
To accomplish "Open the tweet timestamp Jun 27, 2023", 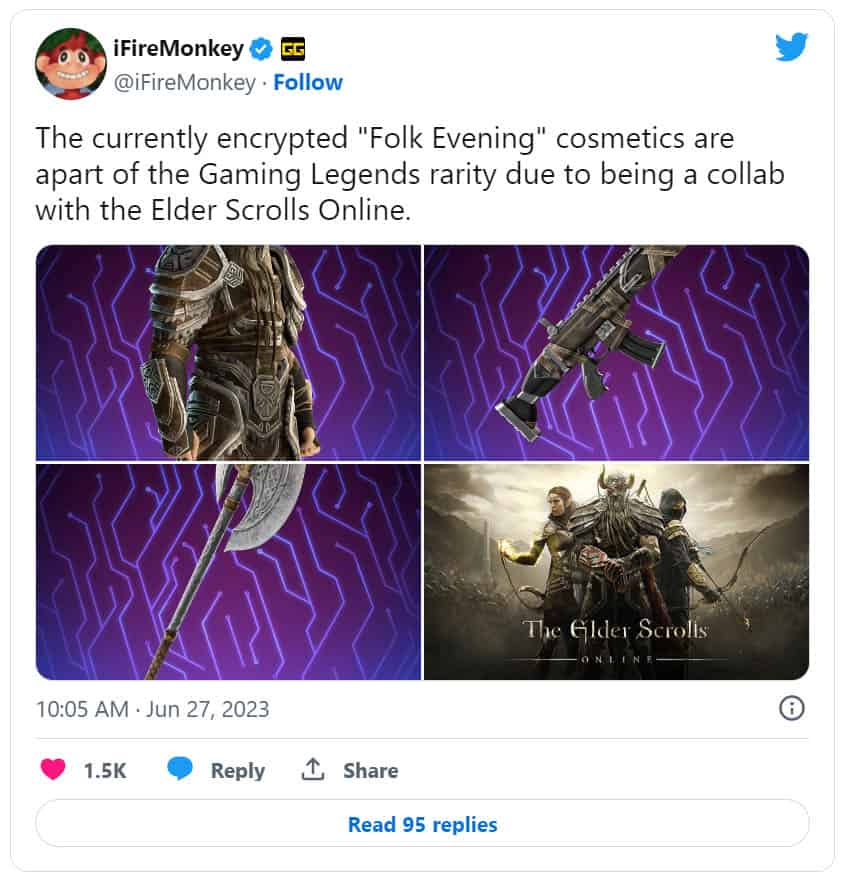I will click(x=152, y=709).
